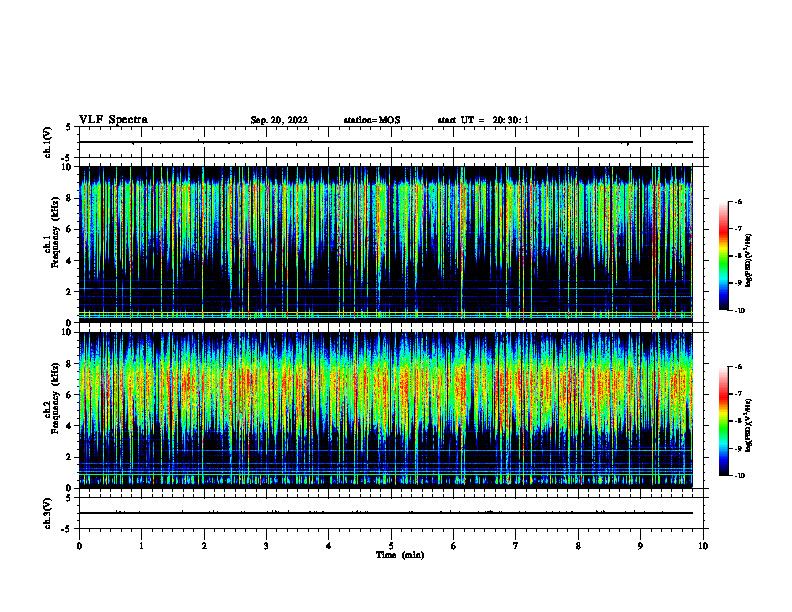Click the "-6" label on ch.1 colorbar
This screenshot has width=792, height=612.
click(x=738, y=201)
